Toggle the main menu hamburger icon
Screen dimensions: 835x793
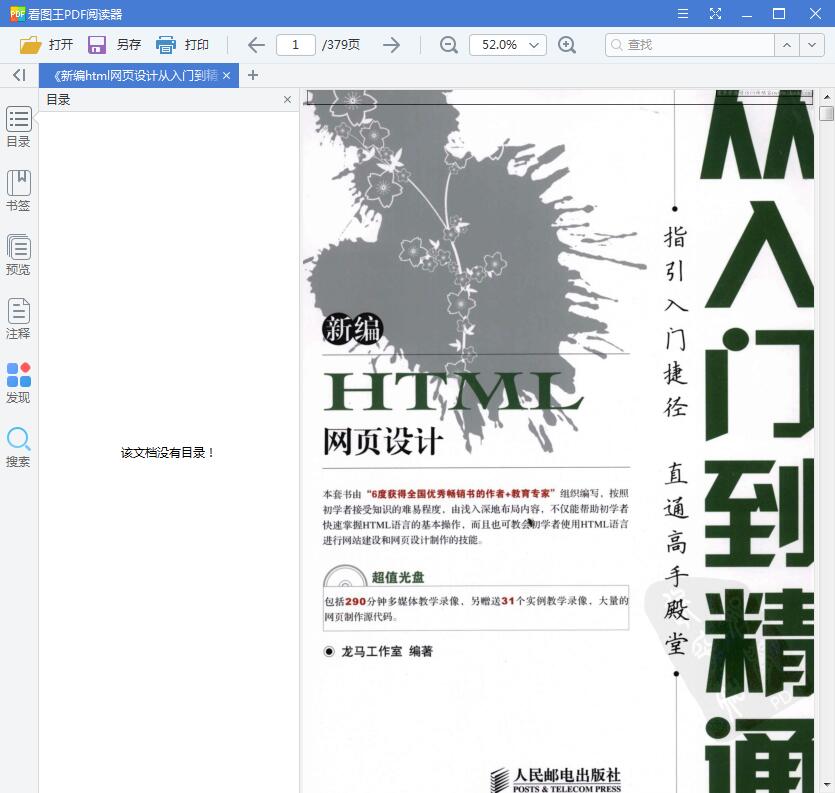685,14
